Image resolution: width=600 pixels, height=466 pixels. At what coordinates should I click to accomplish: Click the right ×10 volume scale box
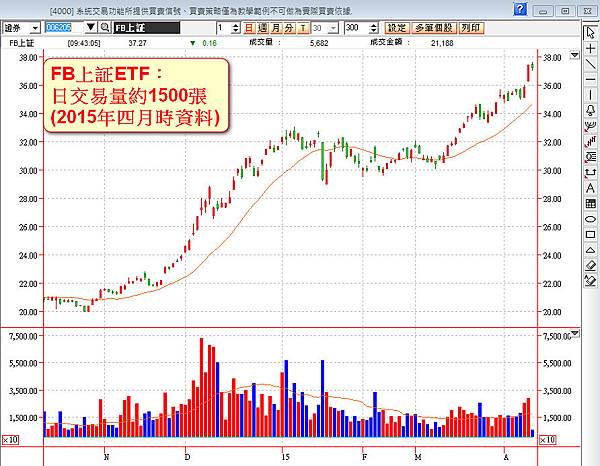(547, 440)
